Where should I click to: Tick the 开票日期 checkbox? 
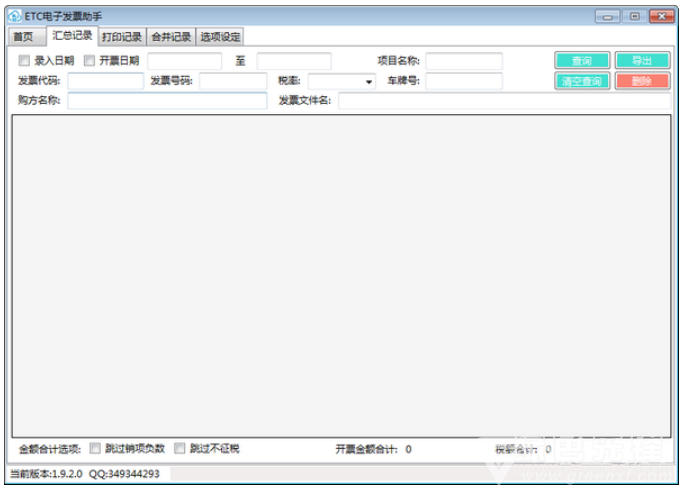point(89,60)
